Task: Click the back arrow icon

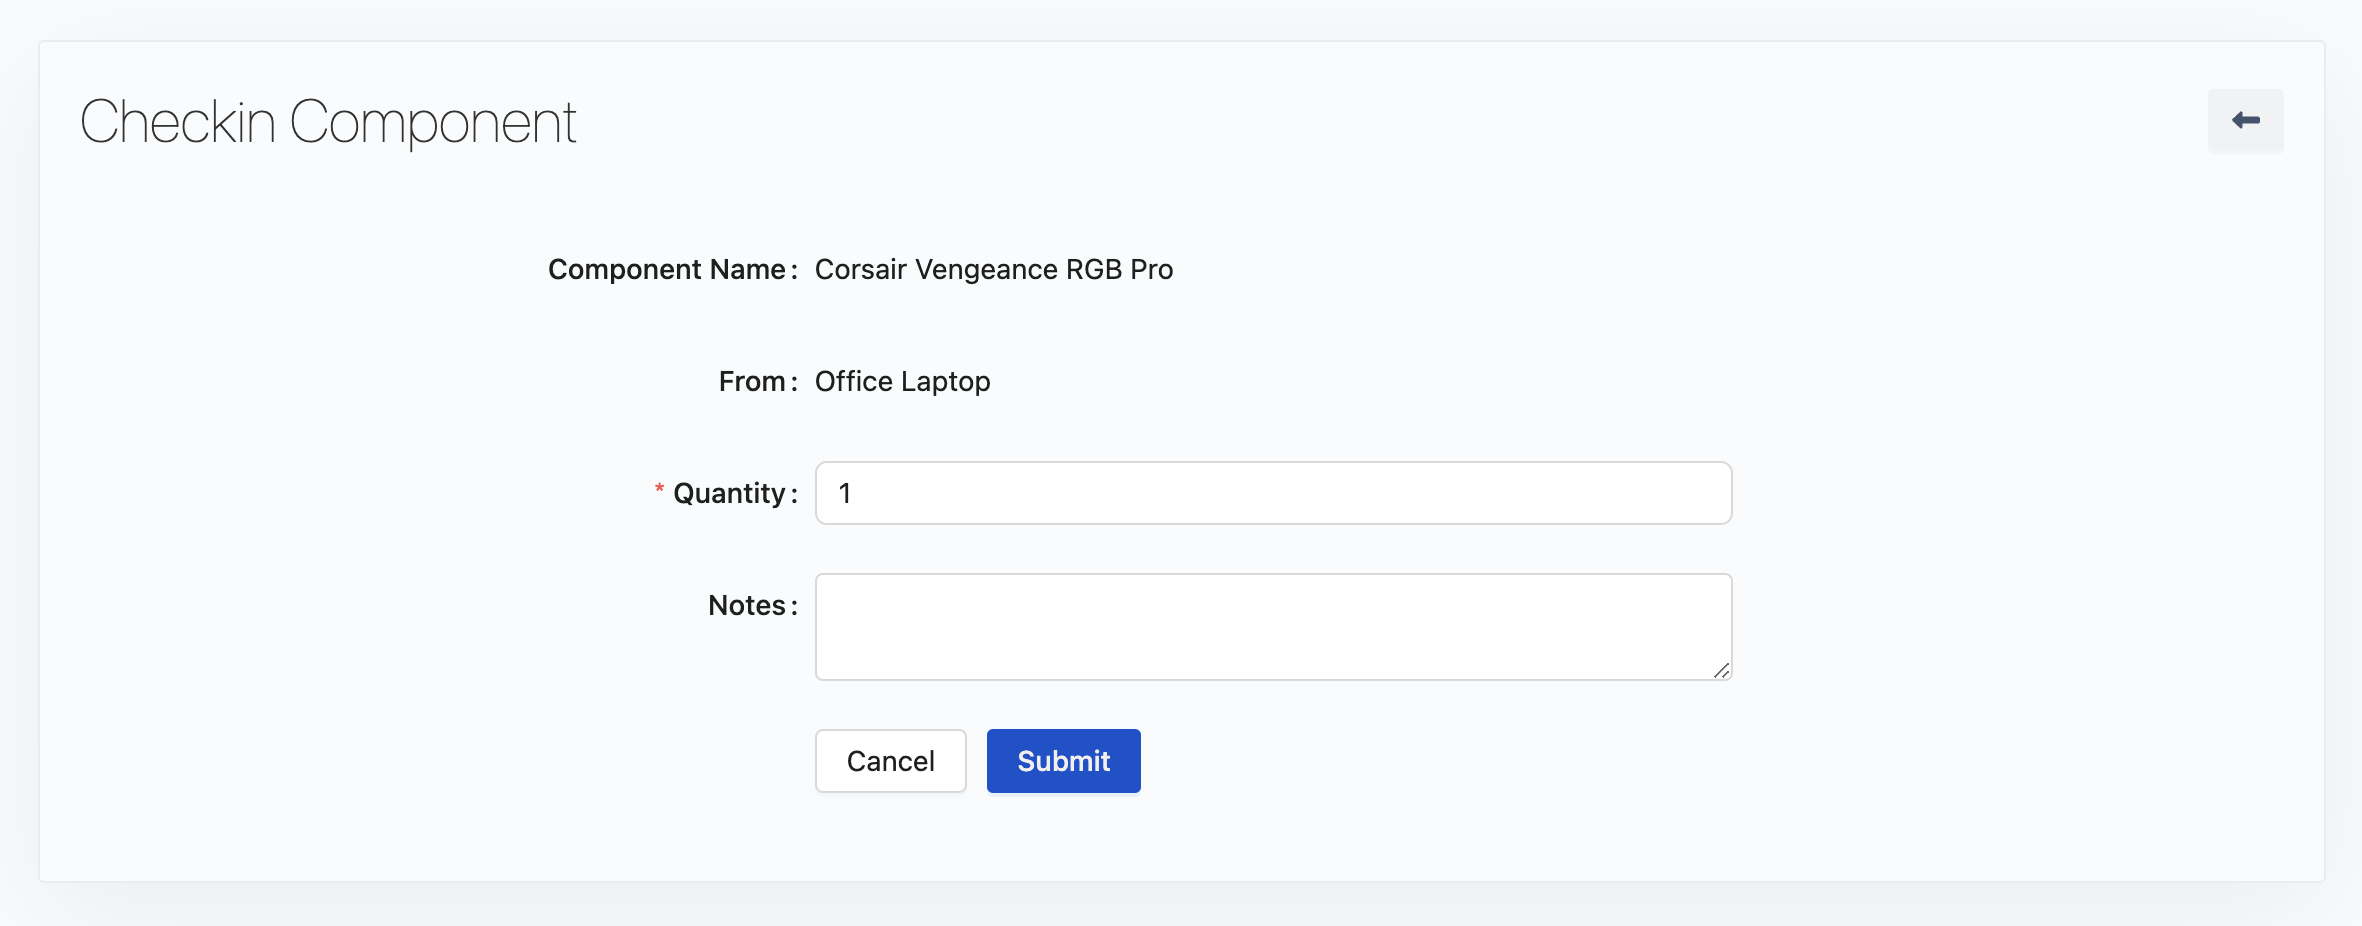Action: pyautogui.click(x=2245, y=121)
